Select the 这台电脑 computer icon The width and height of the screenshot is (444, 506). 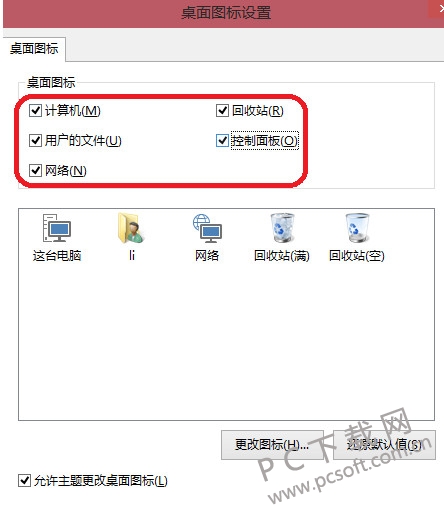point(57,228)
